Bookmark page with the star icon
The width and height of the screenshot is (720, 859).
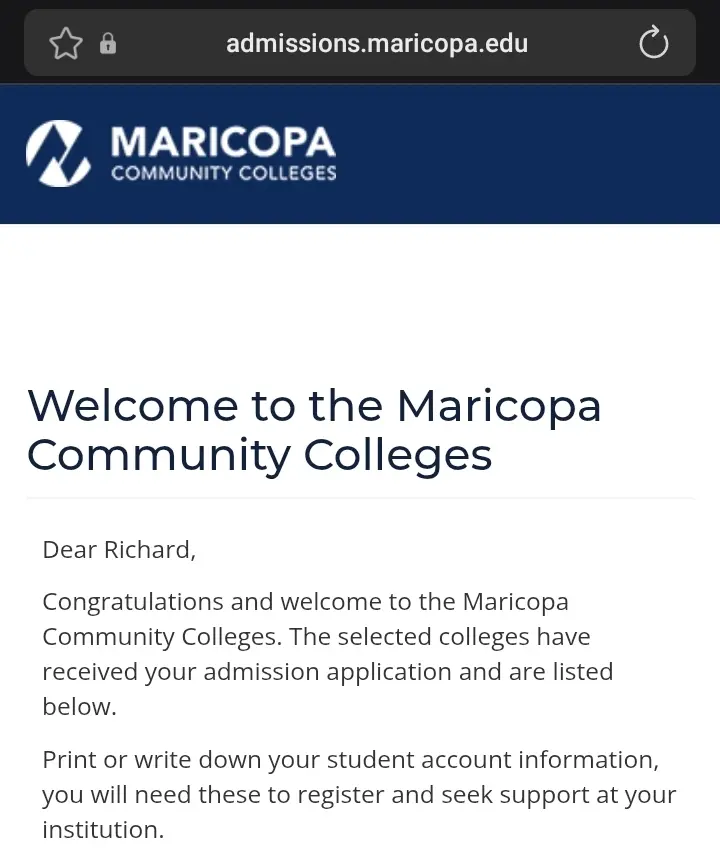pyautogui.click(x=66, y=43)
